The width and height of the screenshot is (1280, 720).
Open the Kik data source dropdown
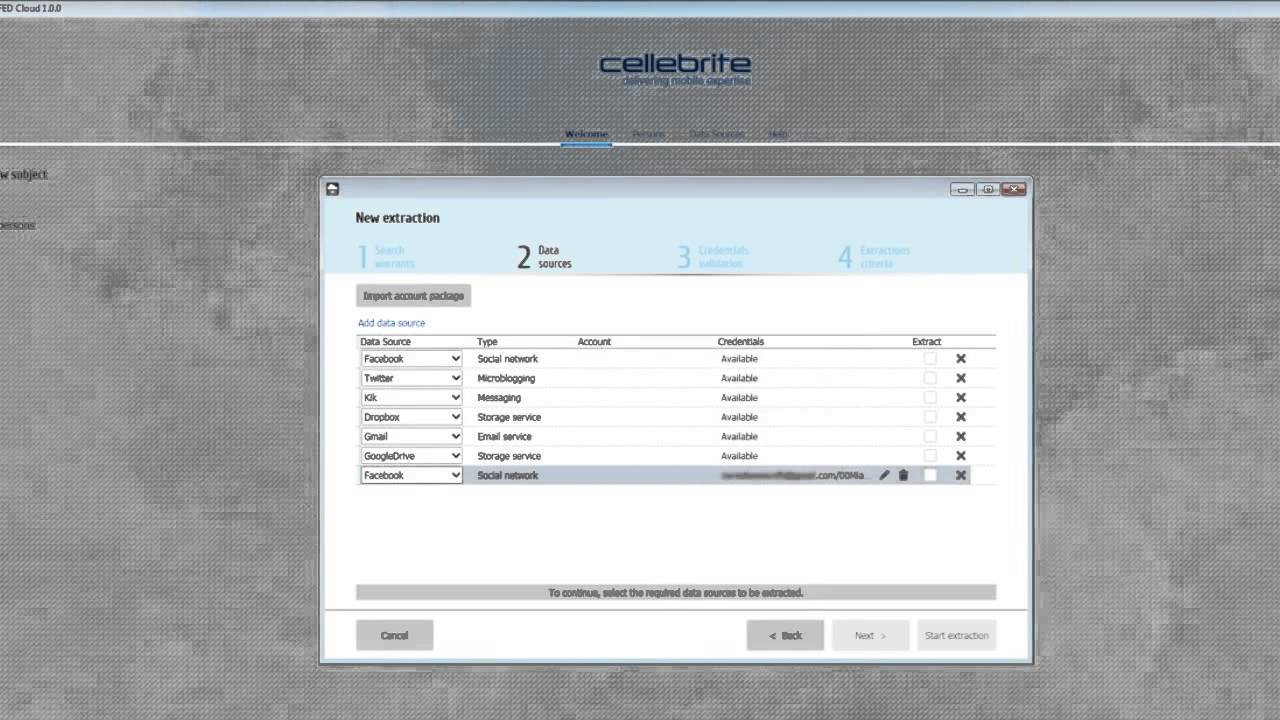coord(411,398)
